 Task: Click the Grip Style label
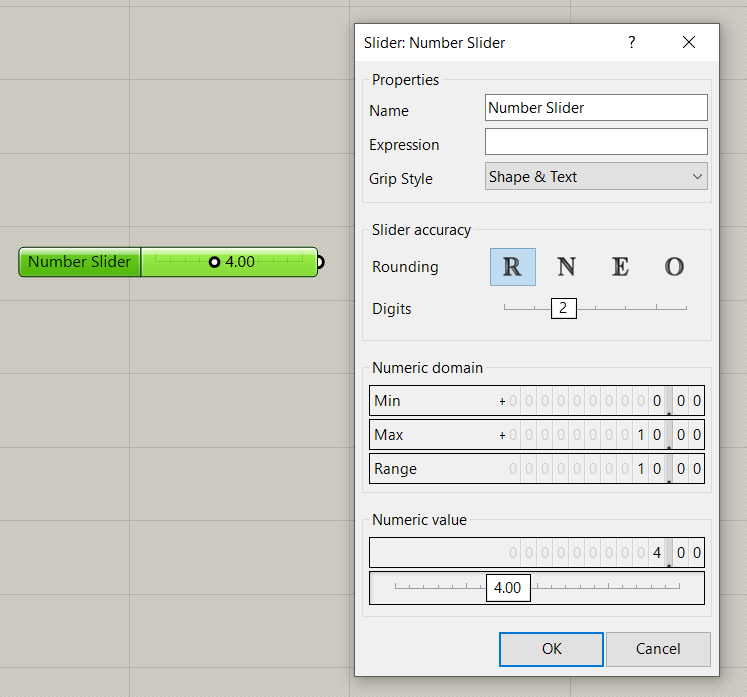401,179
